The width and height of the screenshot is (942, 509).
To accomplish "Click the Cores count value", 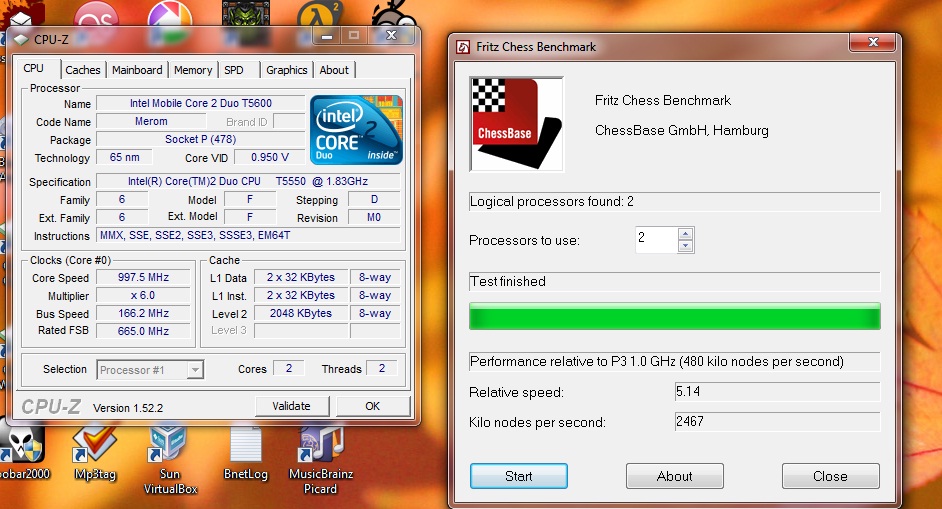I will coord(288,368).
